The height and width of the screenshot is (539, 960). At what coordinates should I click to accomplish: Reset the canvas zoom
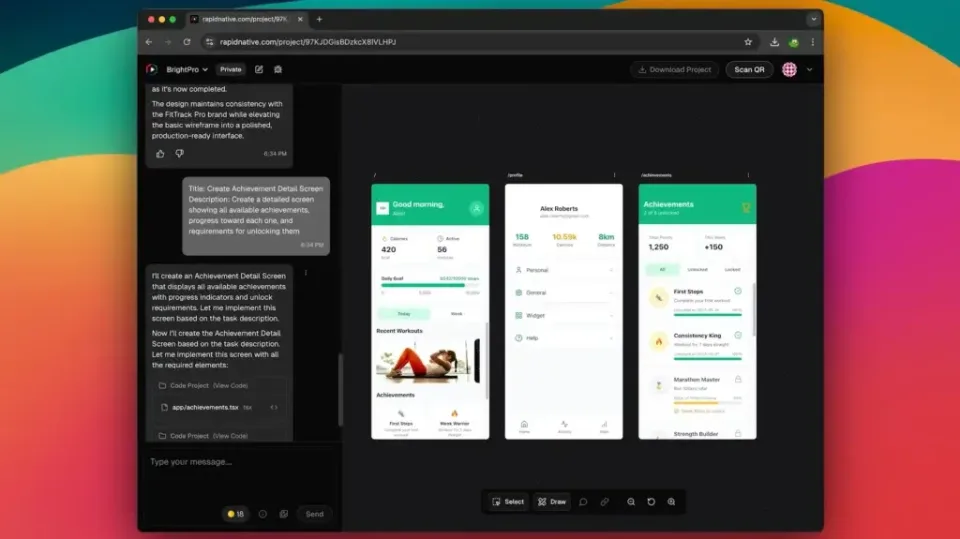coord(651,502)
